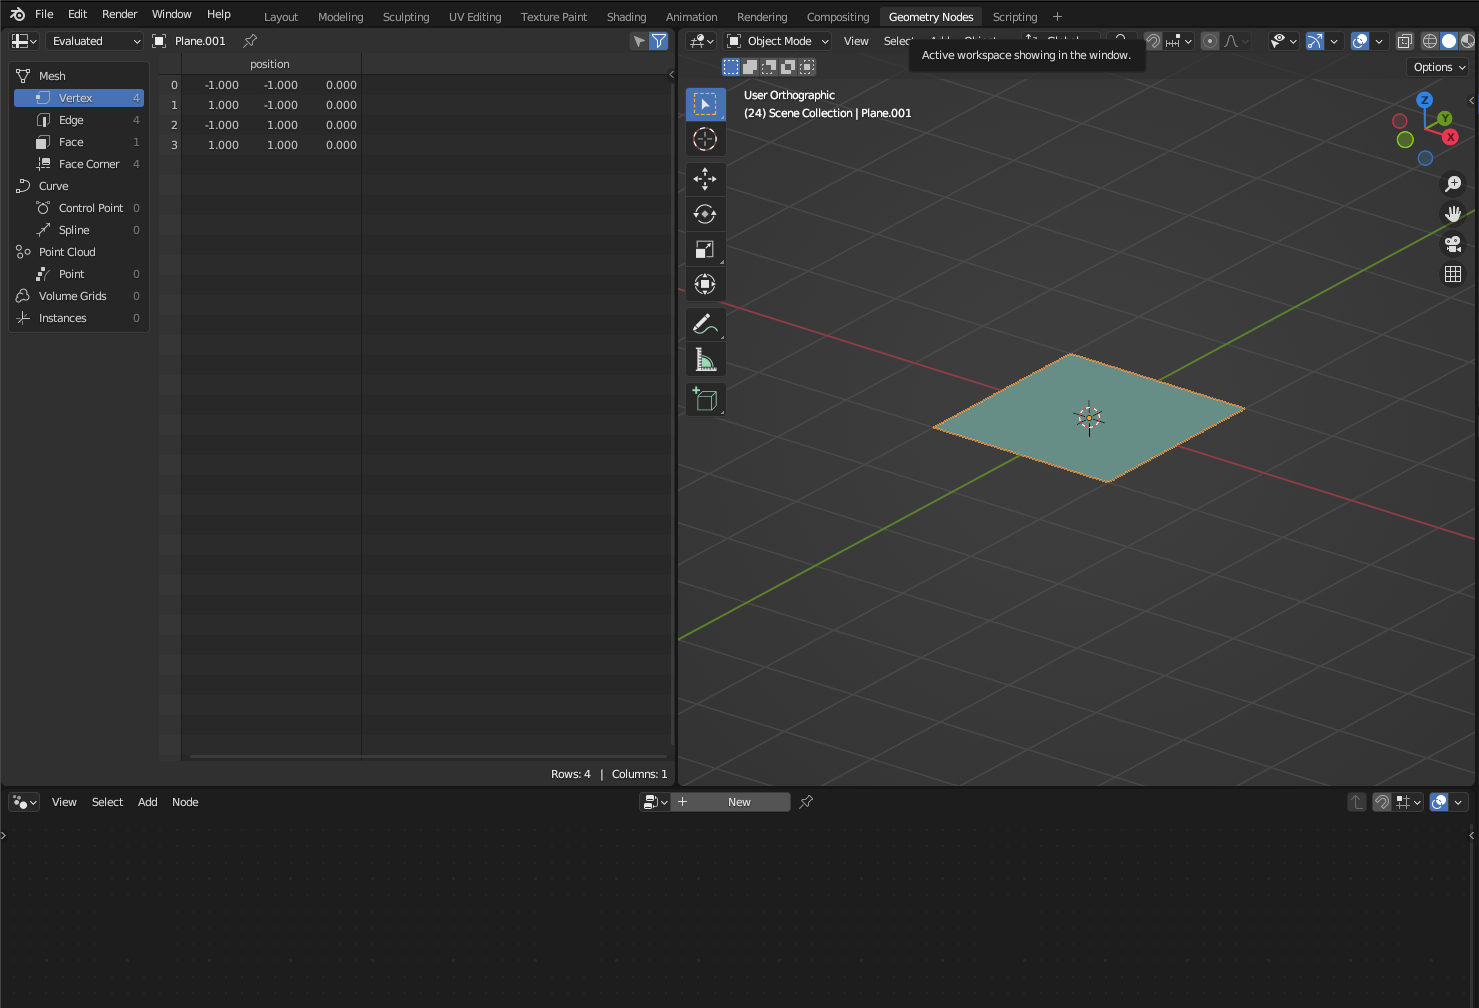Select the Annotate pencil tool

(705, 324)
